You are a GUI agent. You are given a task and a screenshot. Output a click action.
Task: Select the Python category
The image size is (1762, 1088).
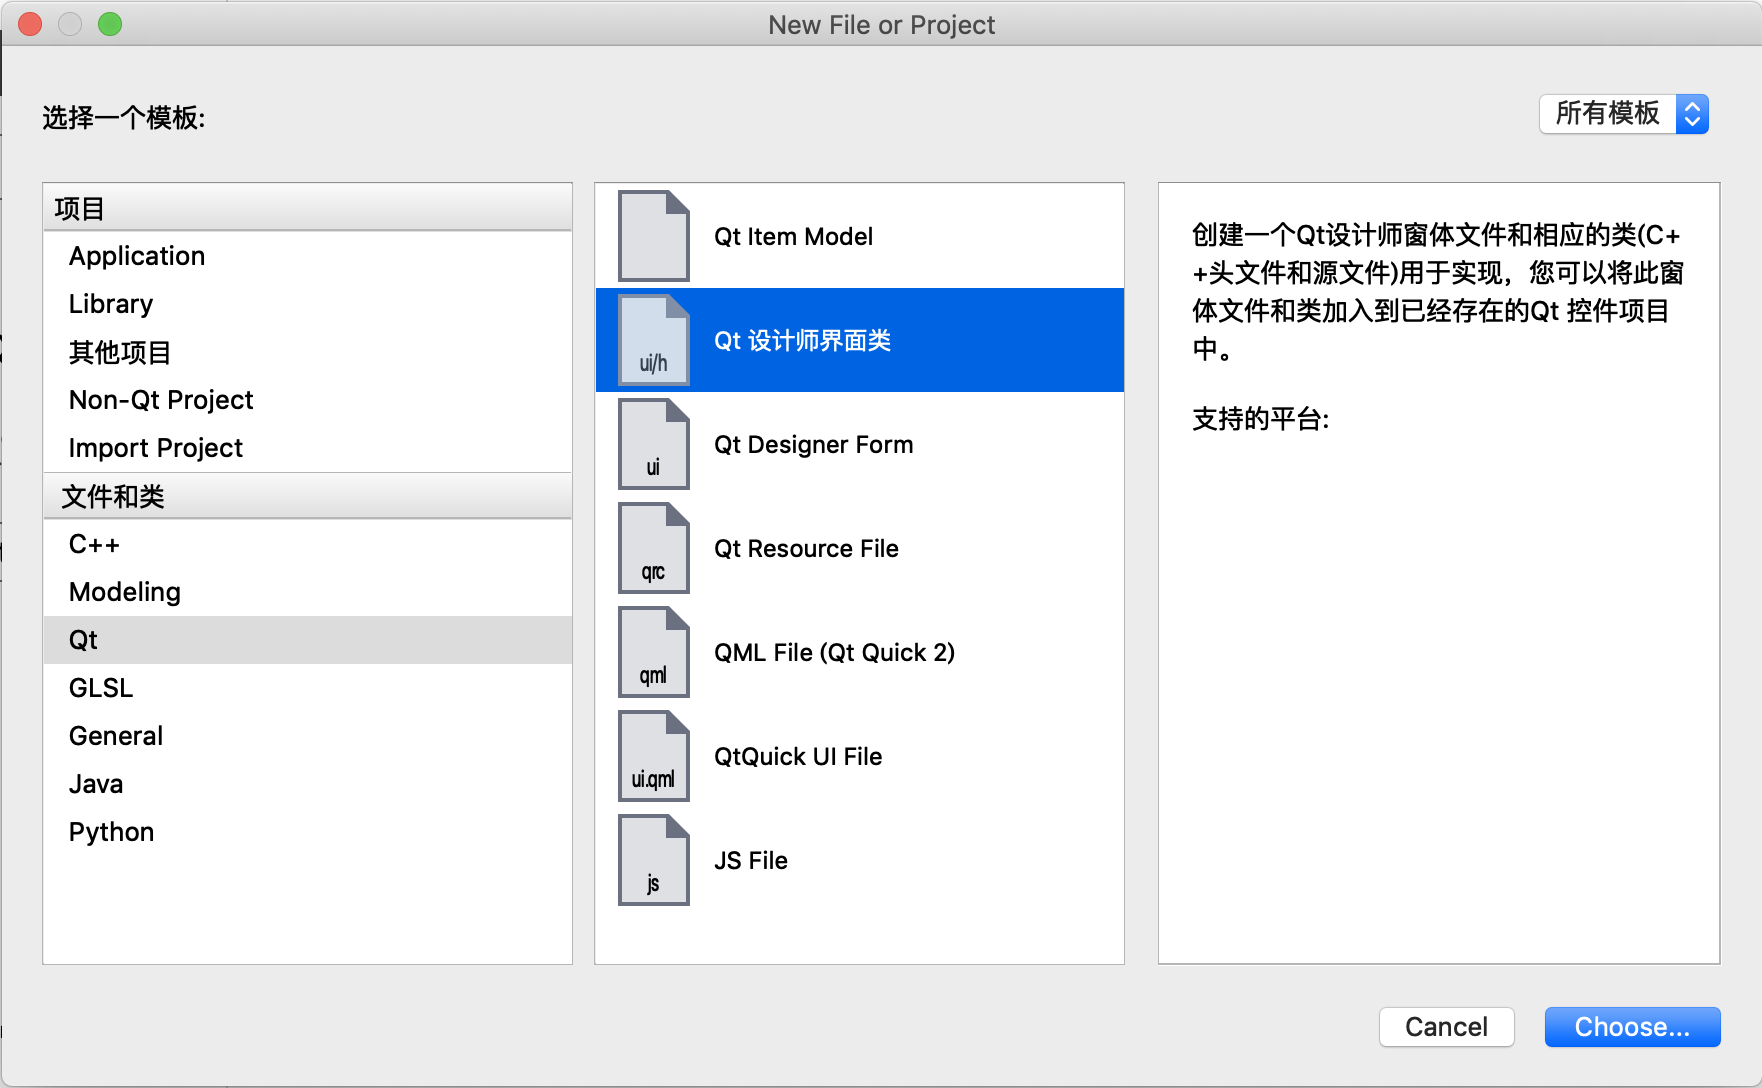[x=308, y=832]
